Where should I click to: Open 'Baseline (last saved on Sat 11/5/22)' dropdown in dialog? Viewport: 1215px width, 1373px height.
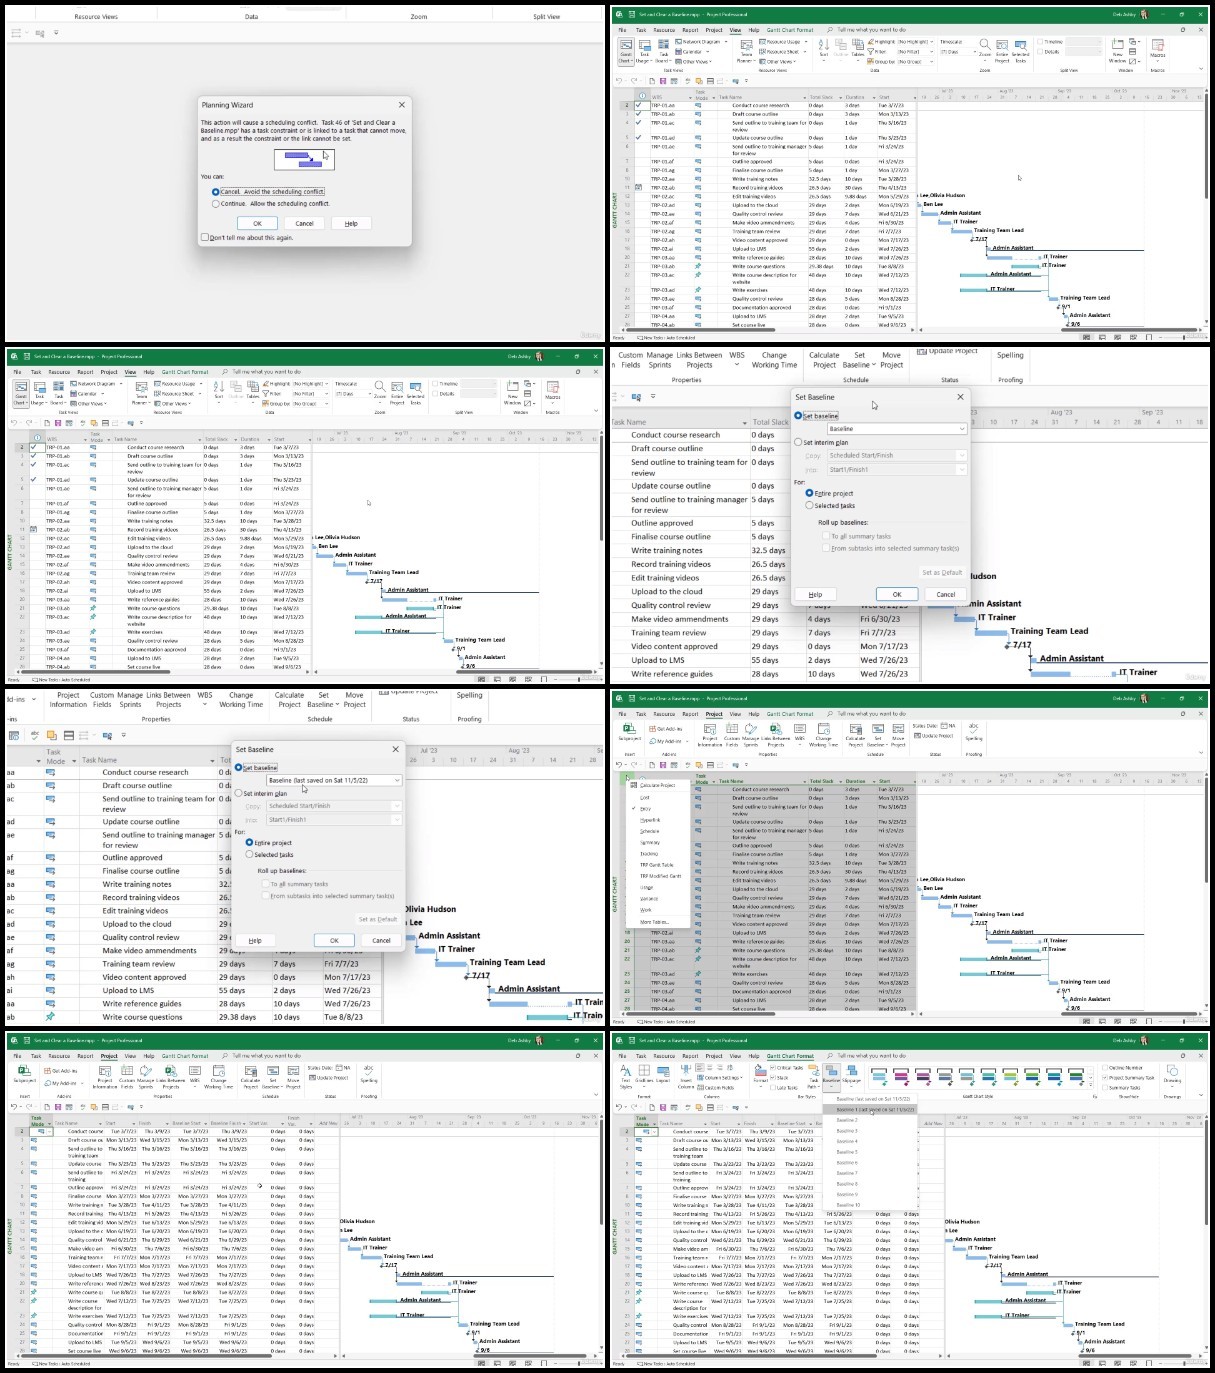pyautogui.click(x=334, y=780)
